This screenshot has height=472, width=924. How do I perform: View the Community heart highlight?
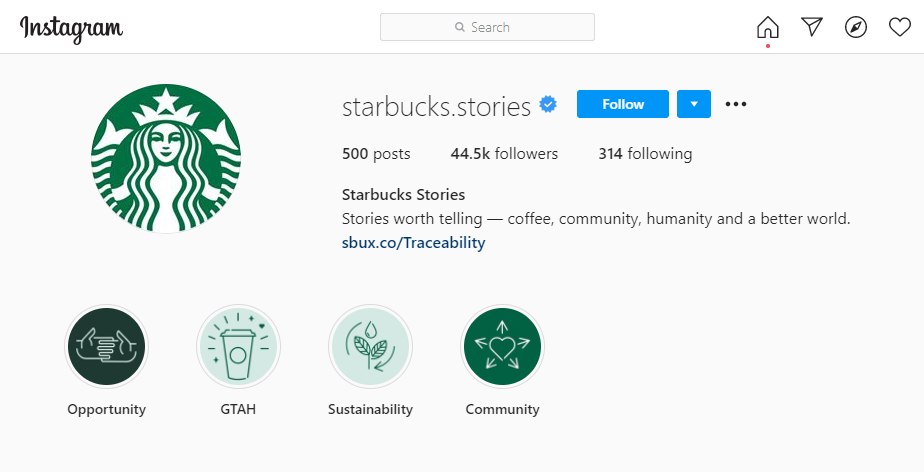coord(503,346)
